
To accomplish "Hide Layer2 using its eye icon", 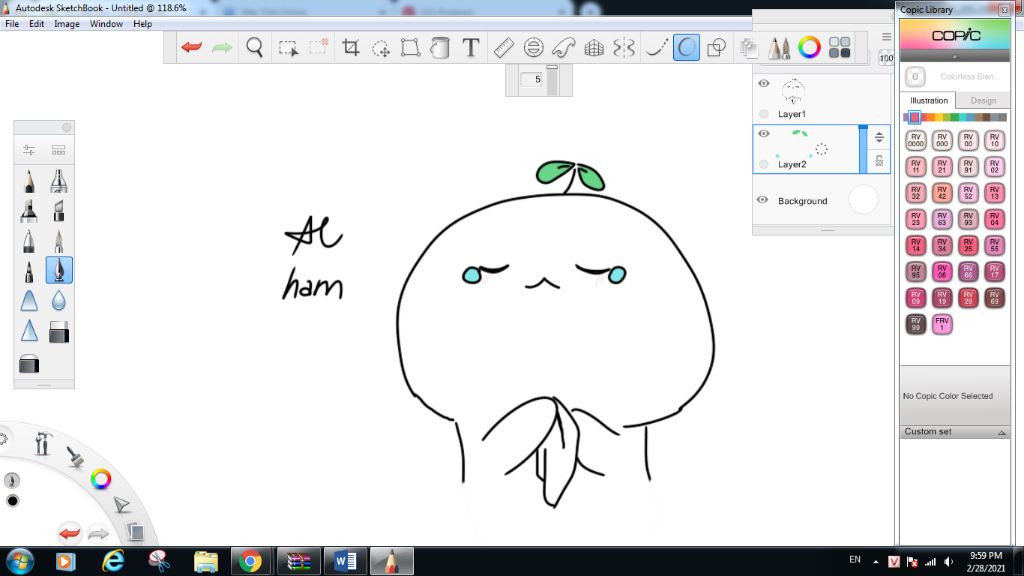I will [x=763, y=133].
